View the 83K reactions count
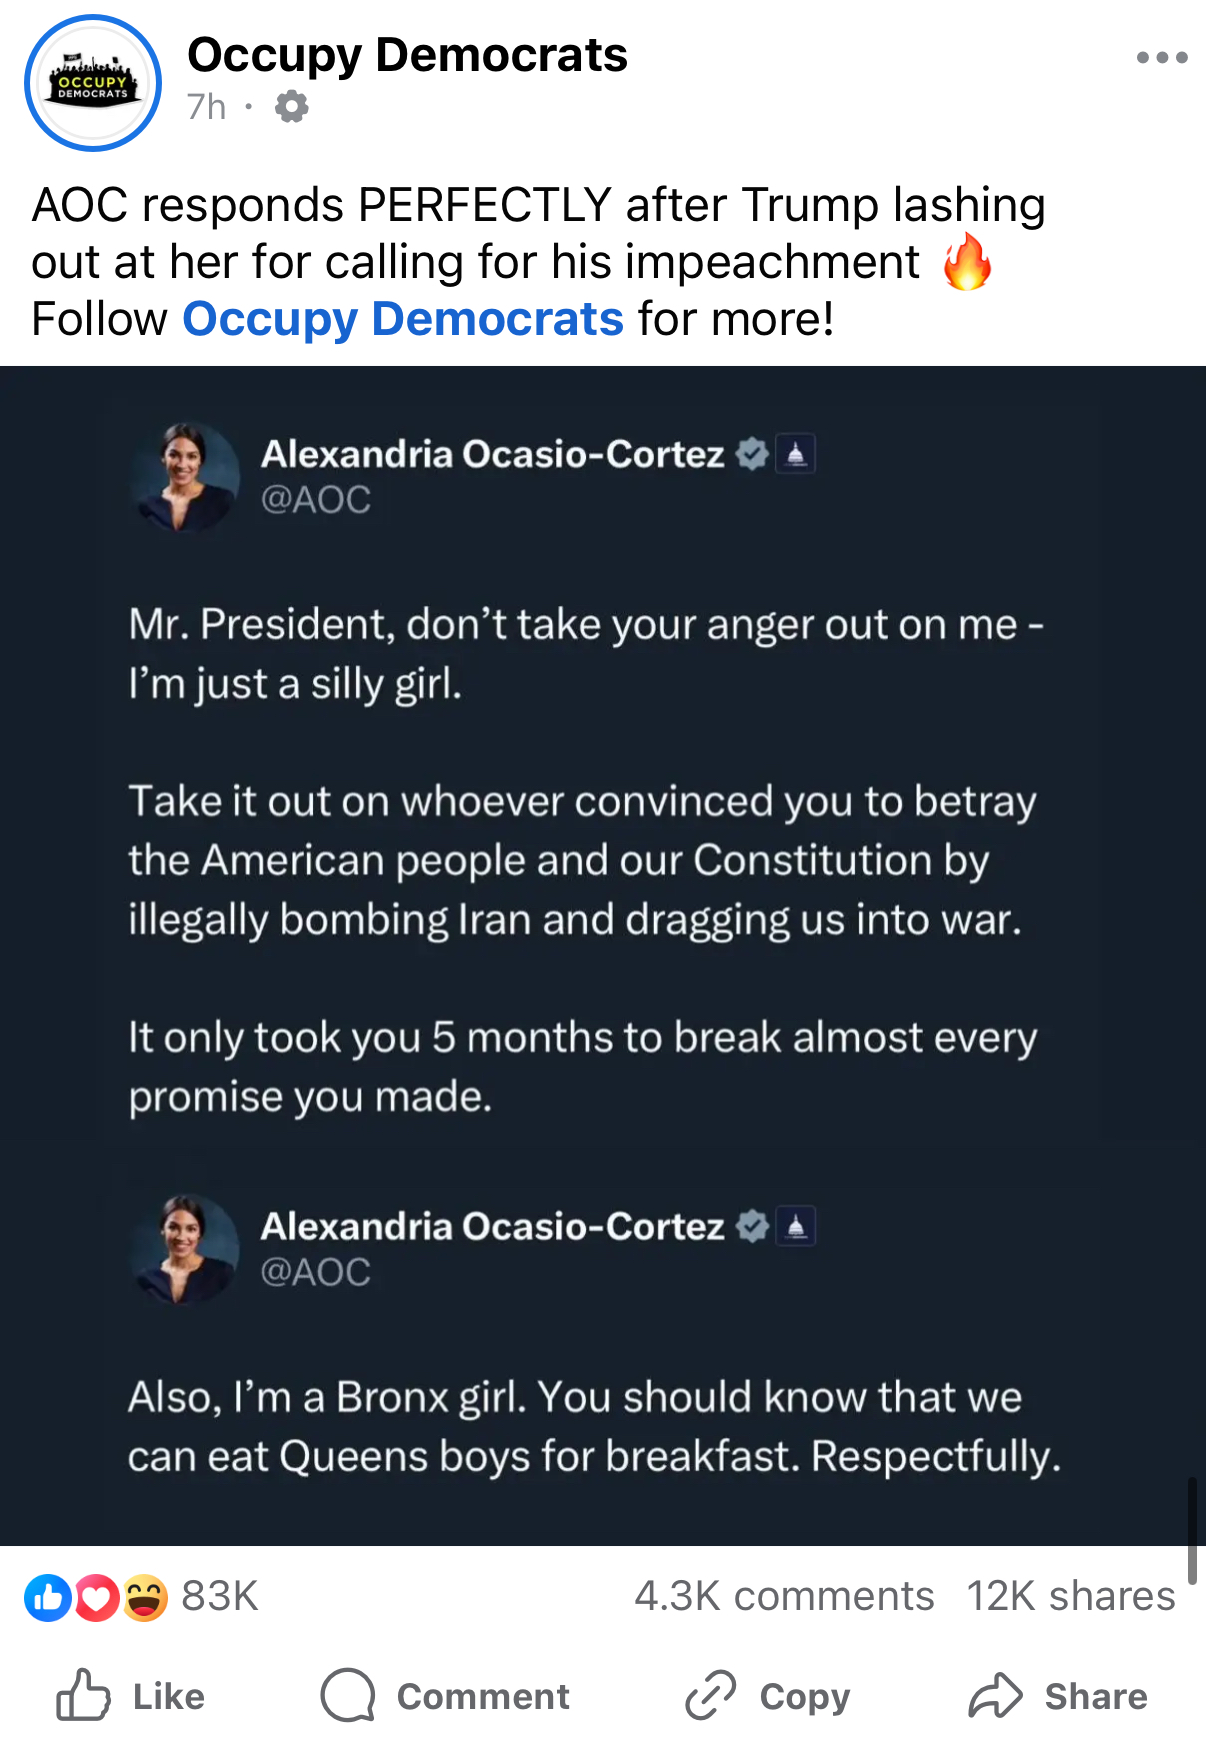Viewport: 1206px width, 1757px height. click(220, 1596)
